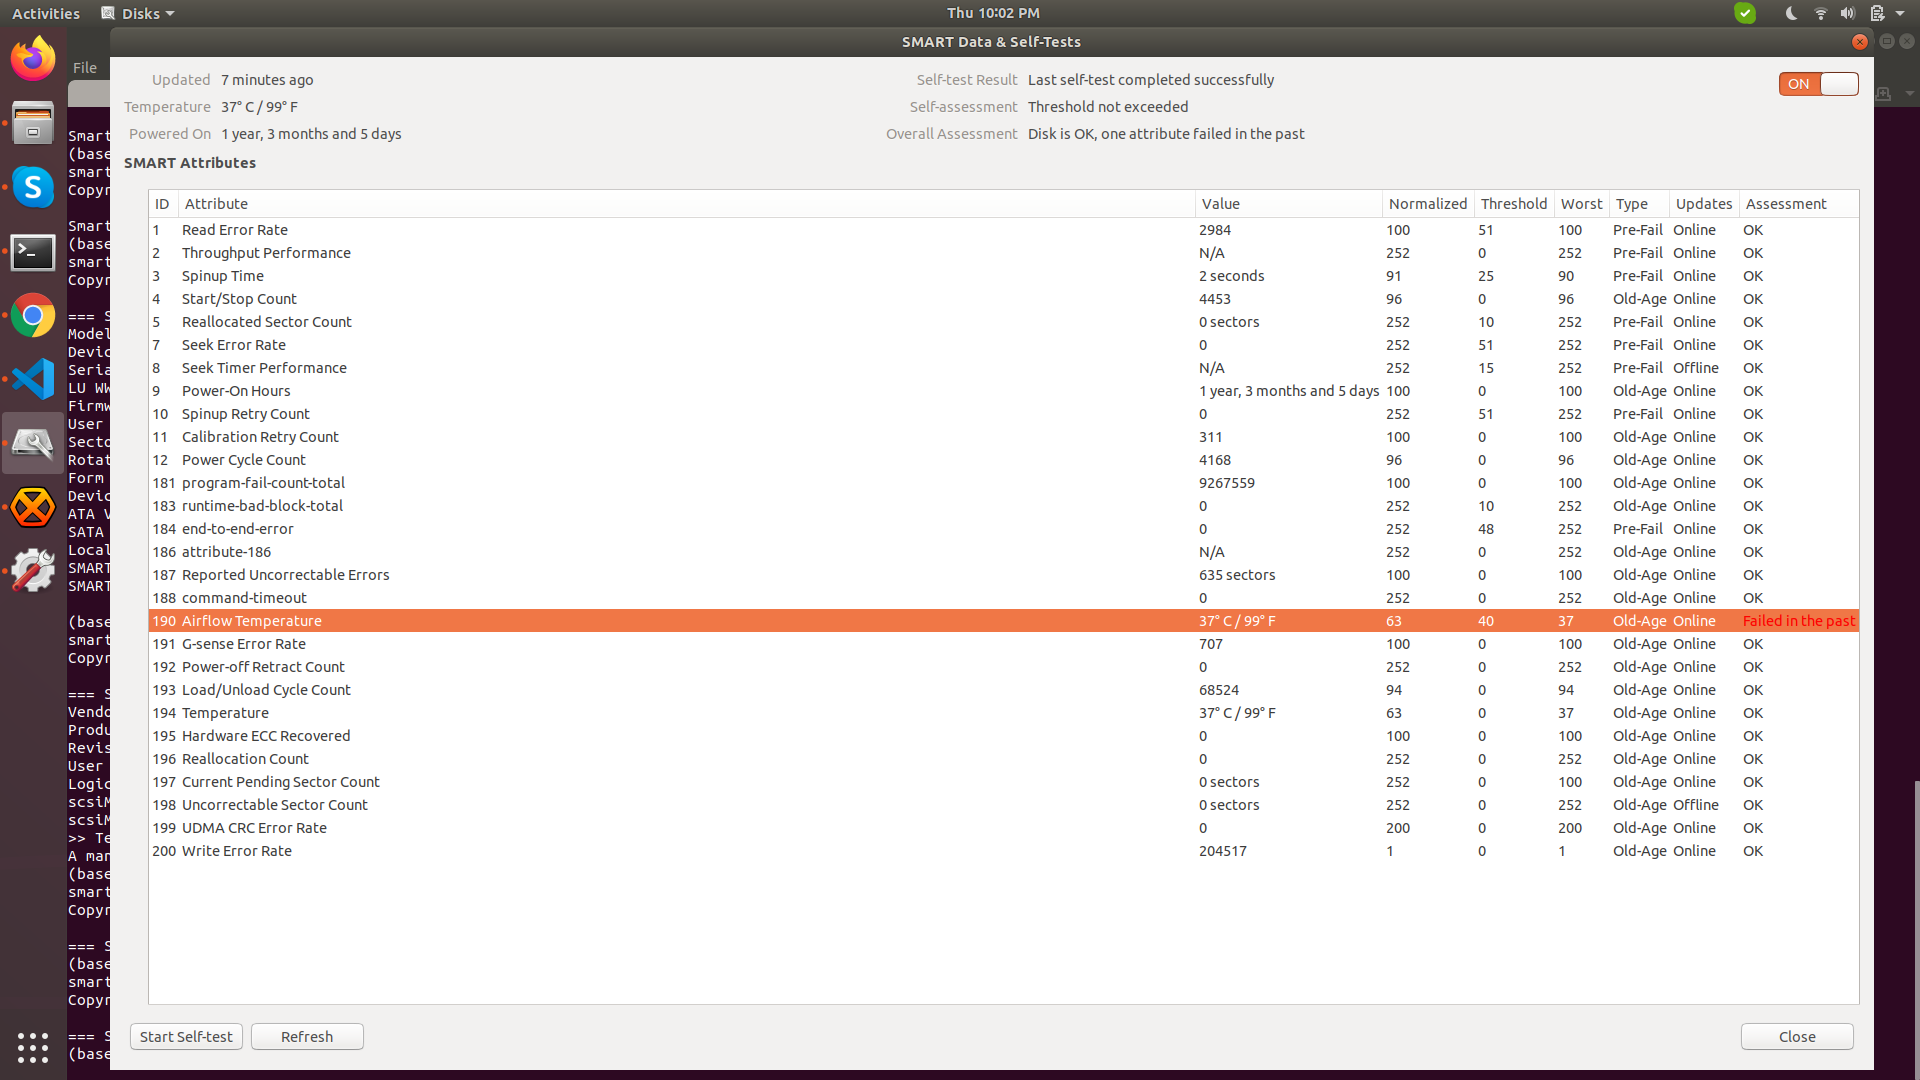
Task: Refresh the SMART data
Action: (307, 1036)
